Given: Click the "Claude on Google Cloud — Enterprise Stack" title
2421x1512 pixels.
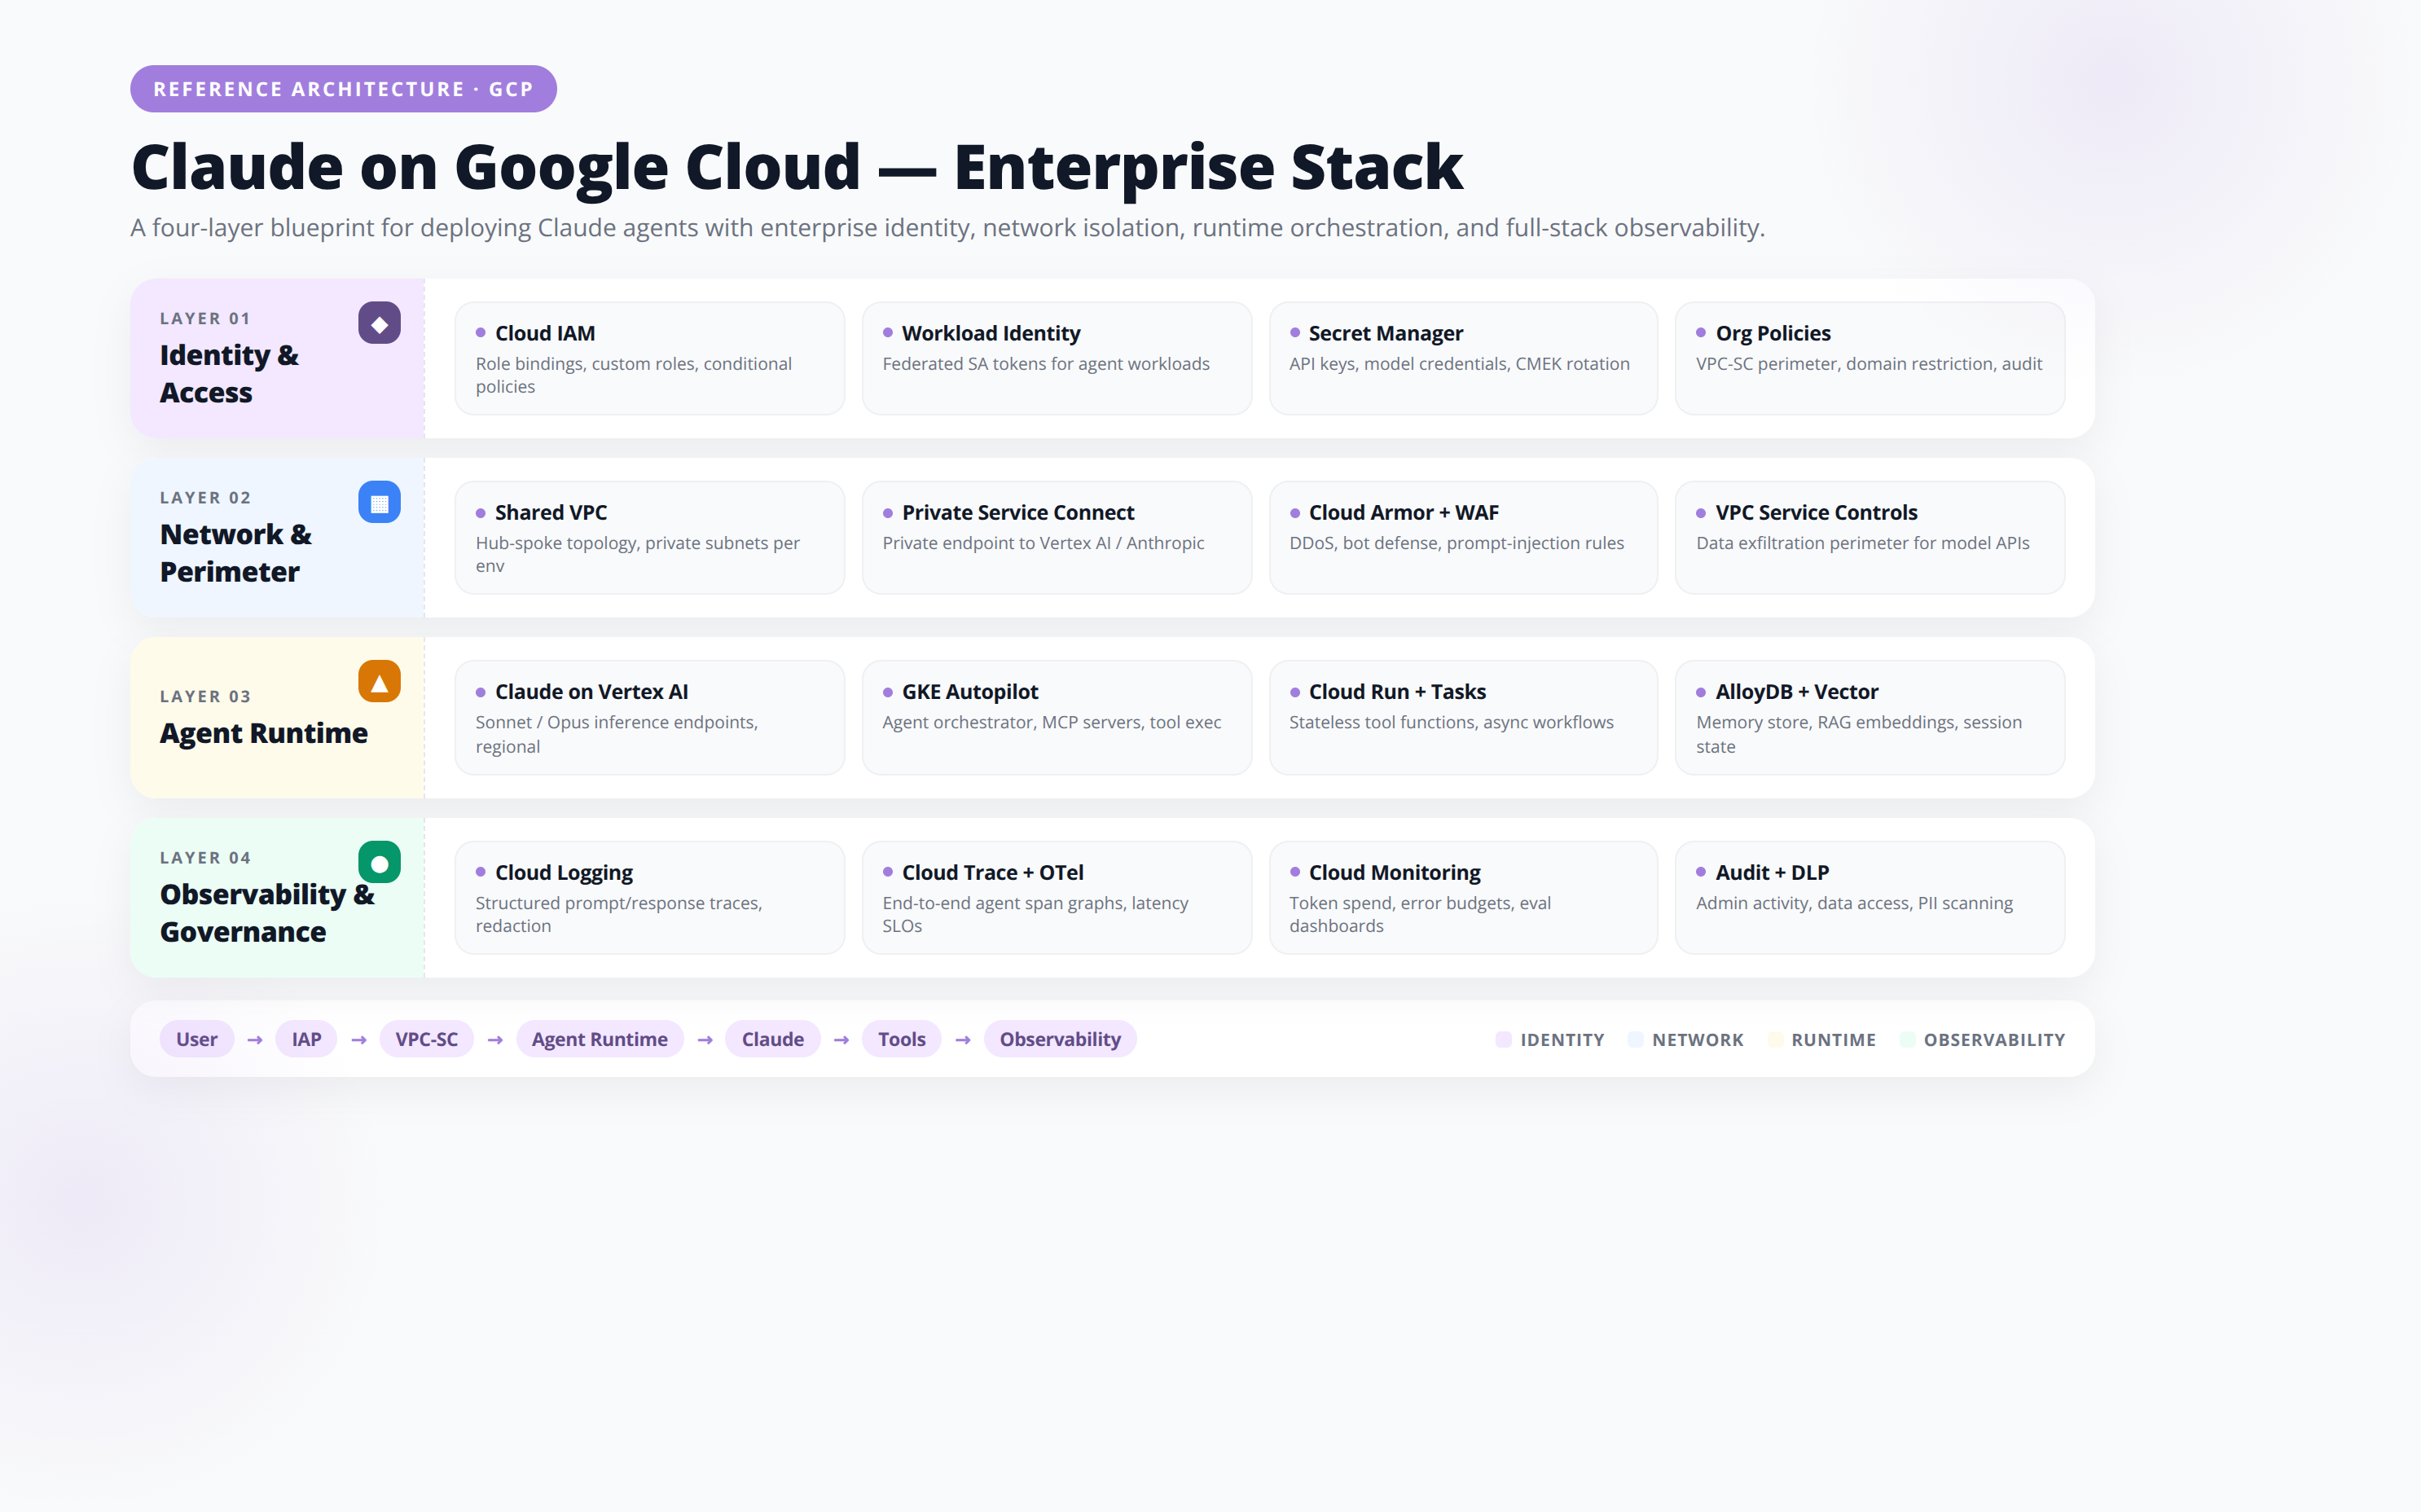Looking at the screenshot, I should coord(797,167).
